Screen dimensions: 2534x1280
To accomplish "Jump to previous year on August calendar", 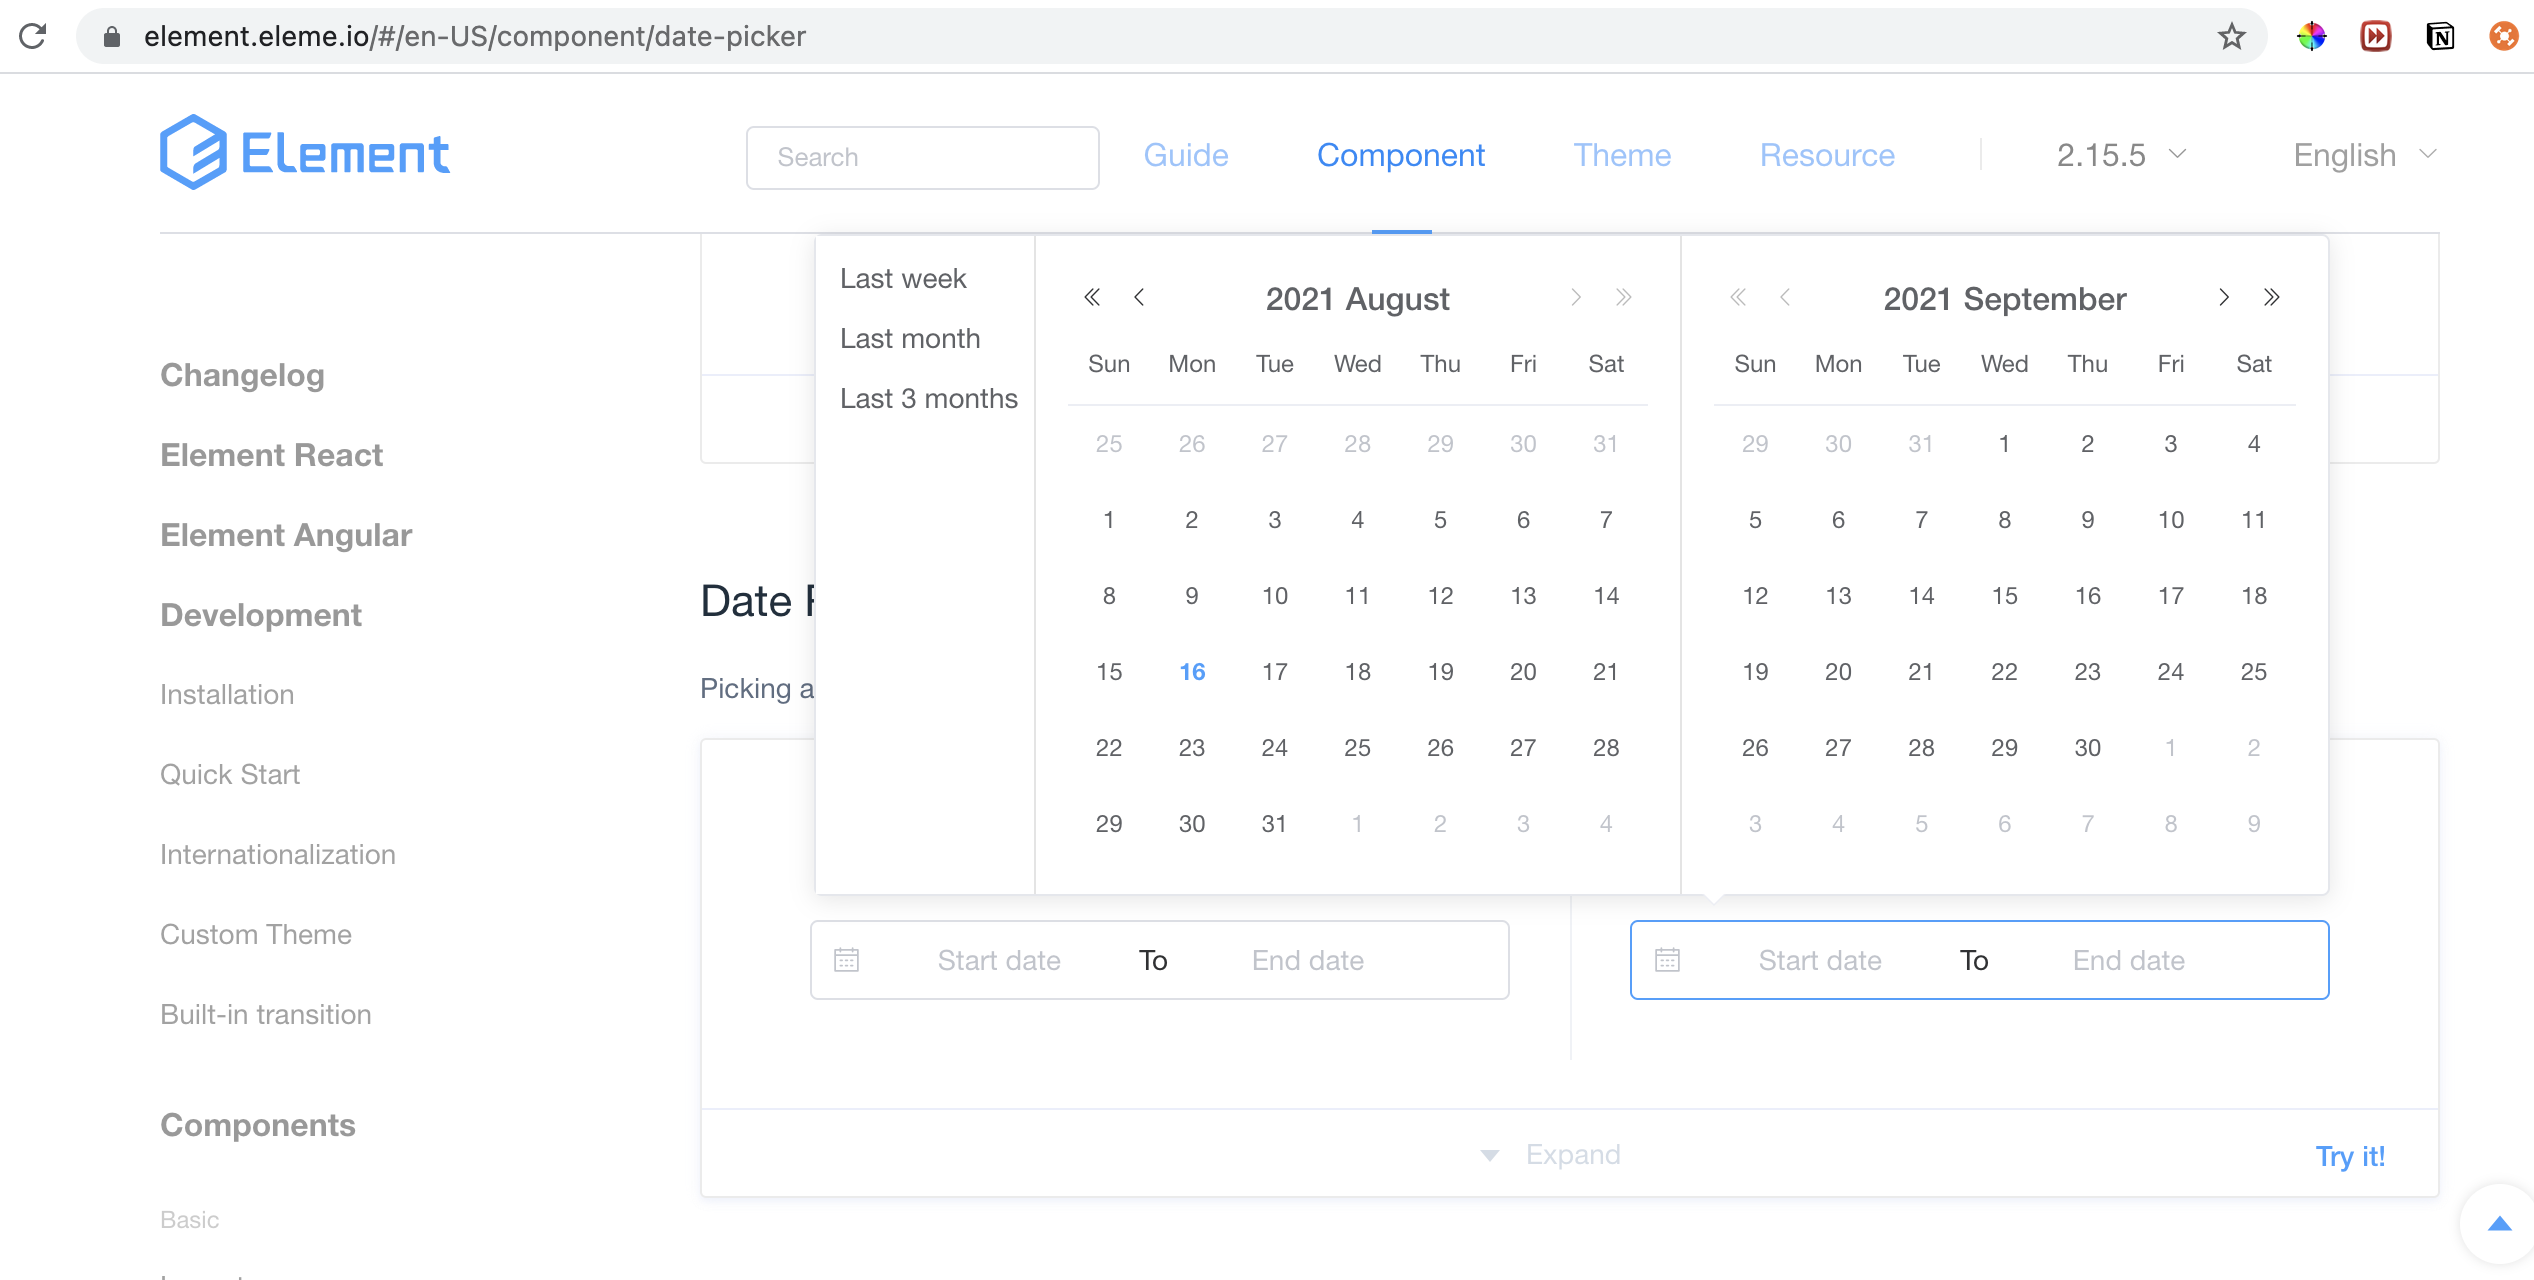I will (x=1091, y=297).
